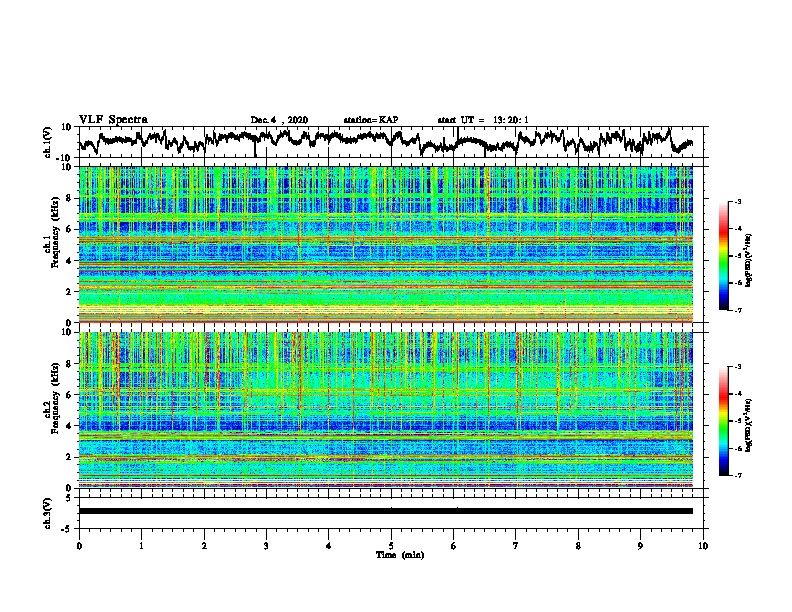
Task: Click the time axis tick label "4"
Action: pyautogui.click(x=329, y=546)
